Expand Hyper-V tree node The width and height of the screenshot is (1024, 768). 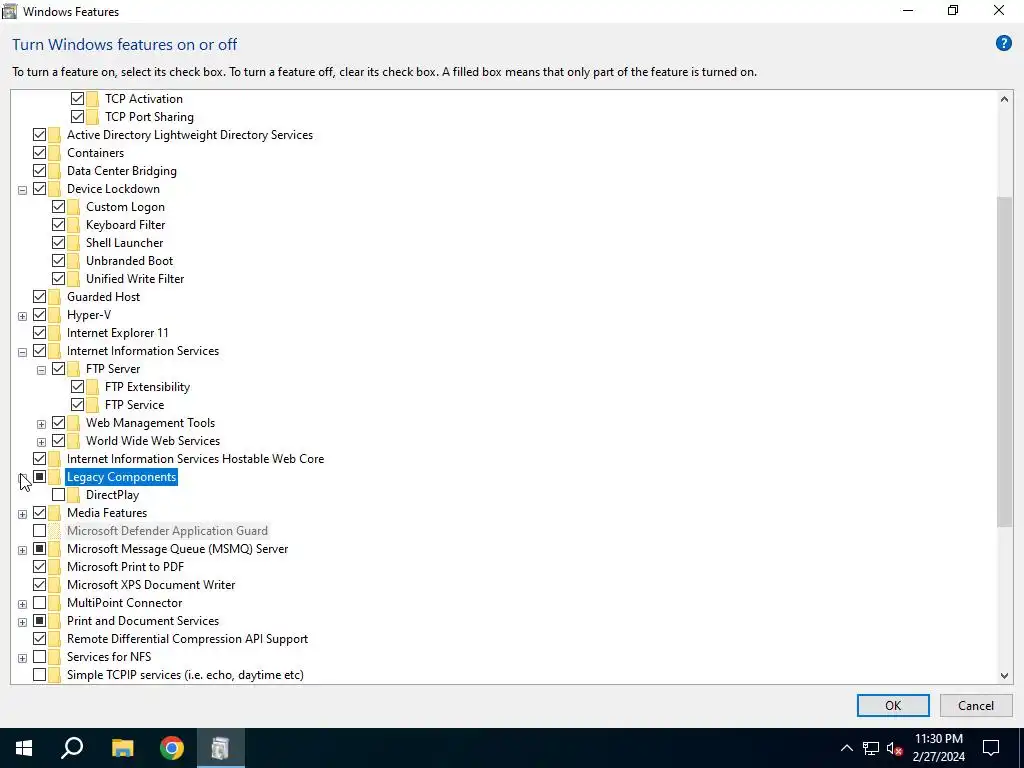click(22, 316)
